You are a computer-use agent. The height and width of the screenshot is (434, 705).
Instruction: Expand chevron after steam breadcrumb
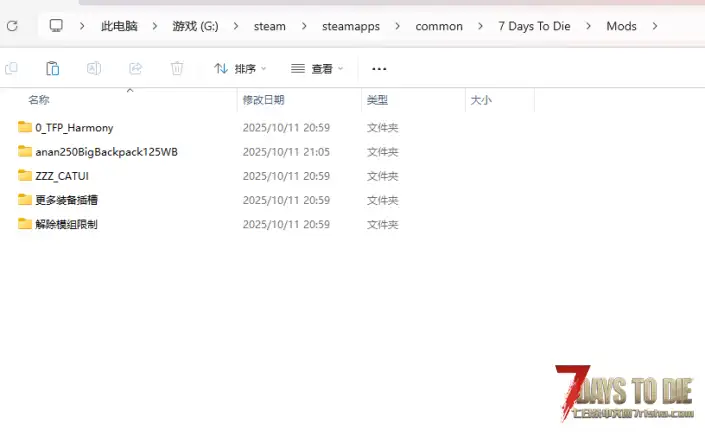pos(304,26)
